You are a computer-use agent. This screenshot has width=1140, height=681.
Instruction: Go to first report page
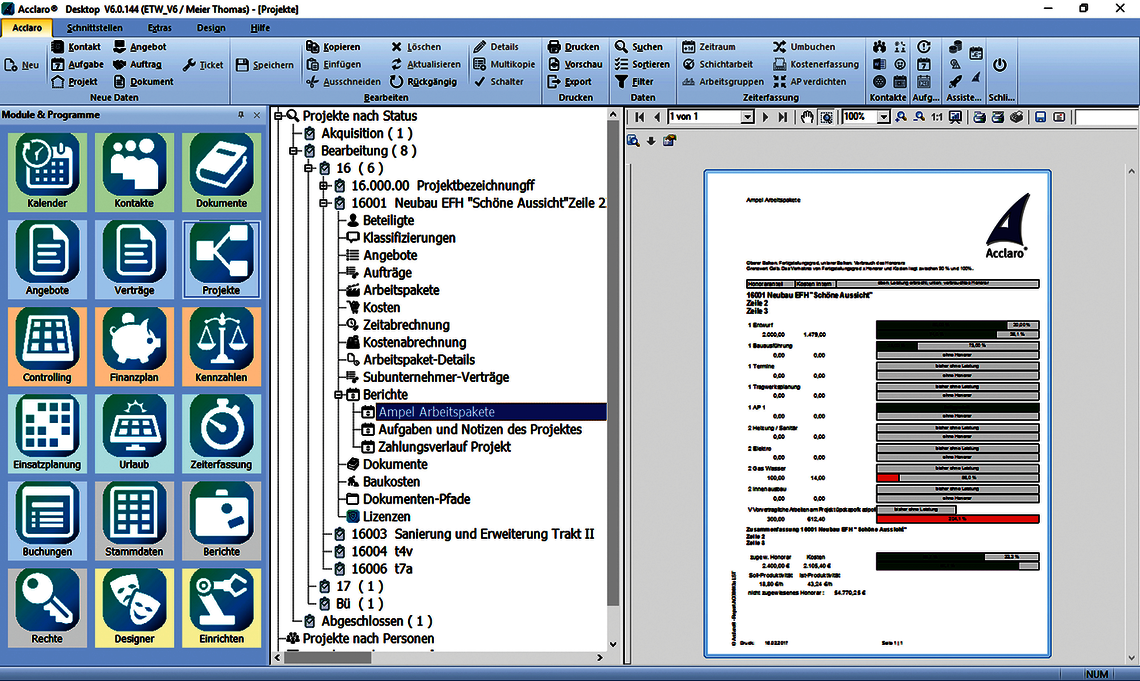640,117
